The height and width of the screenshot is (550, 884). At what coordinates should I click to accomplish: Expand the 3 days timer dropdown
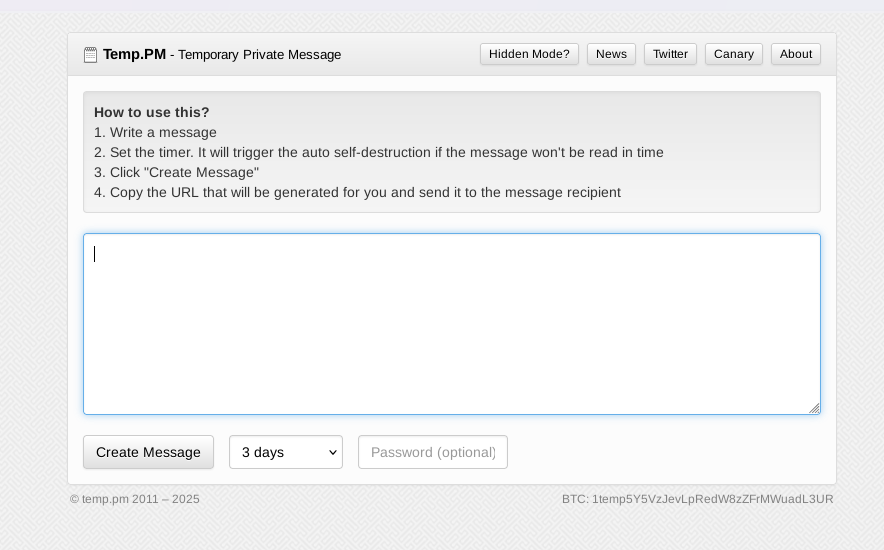[x=286, y=452]
